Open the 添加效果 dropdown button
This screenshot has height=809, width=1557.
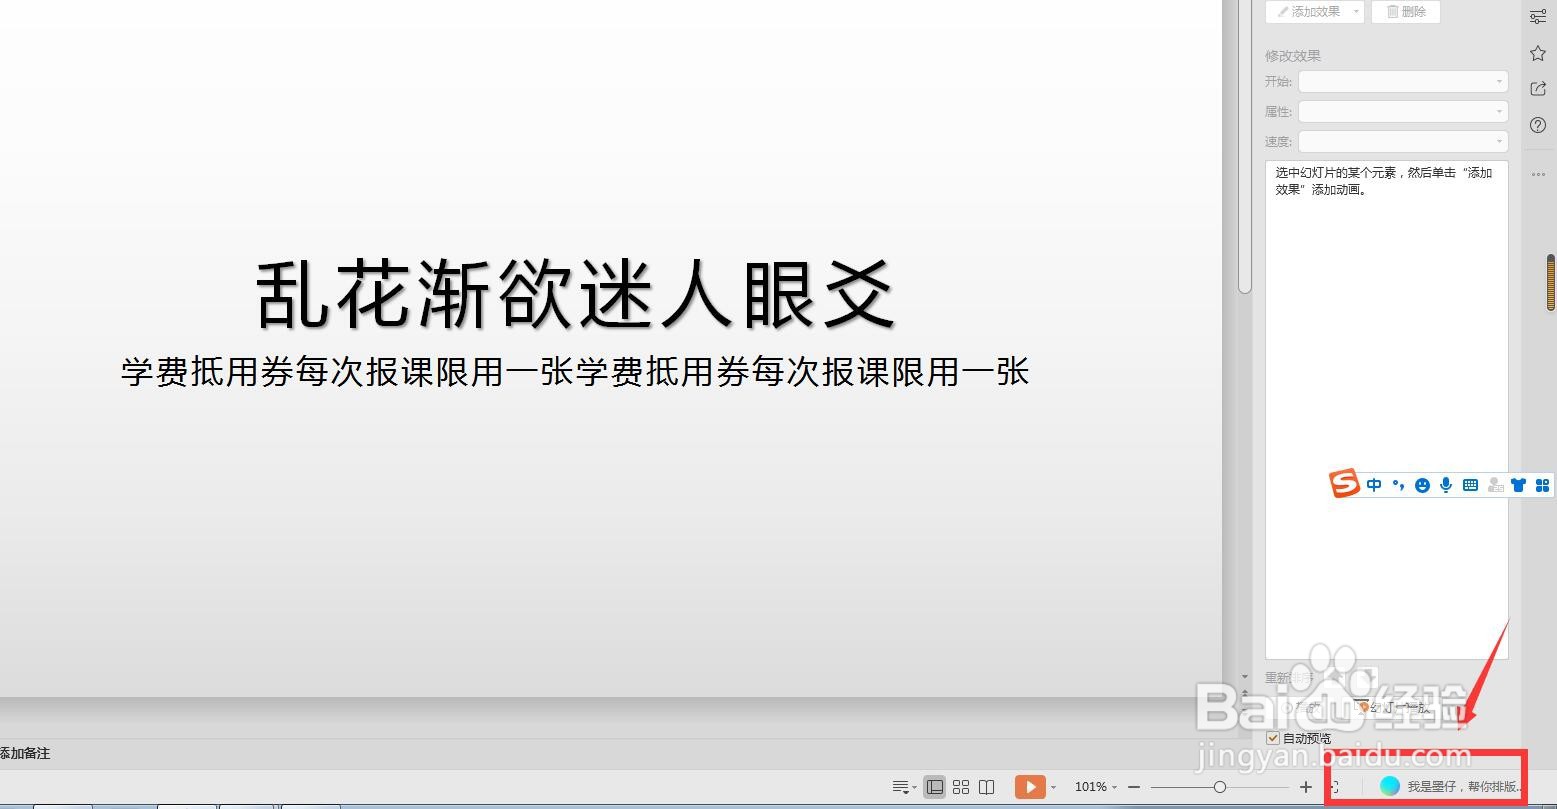click(1314, 11)
